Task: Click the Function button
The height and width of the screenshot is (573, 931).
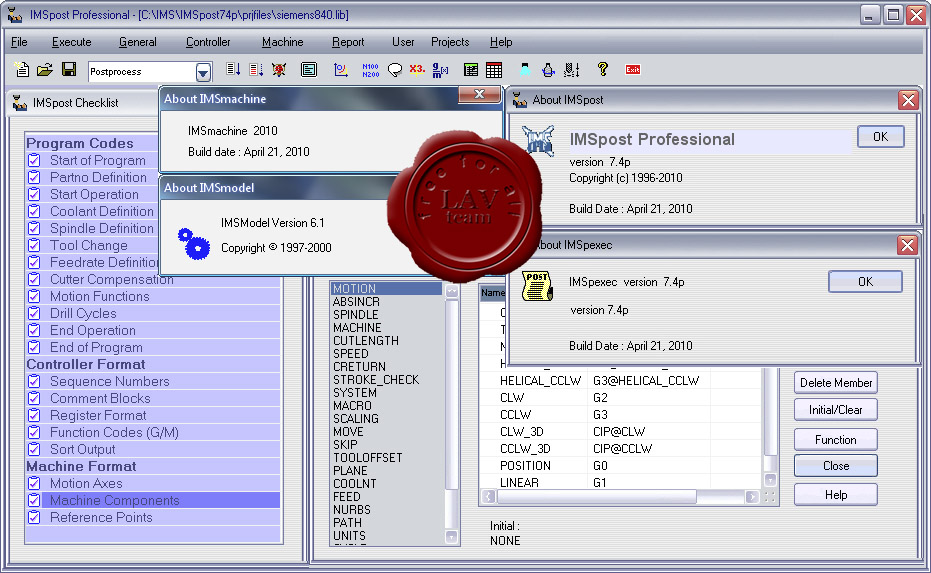Action: (835, 440)
